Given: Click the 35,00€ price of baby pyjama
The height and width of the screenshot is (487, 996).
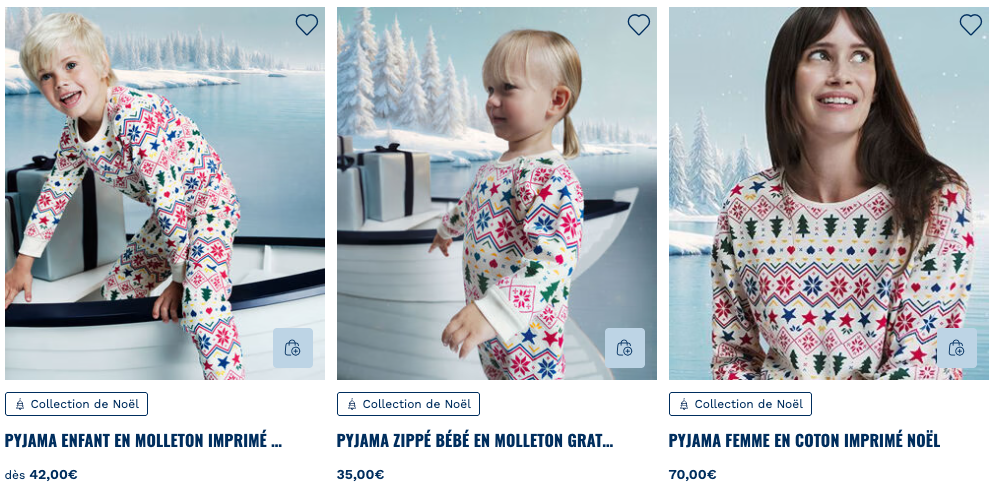Looking at the screenshot, I should point(360,475).
